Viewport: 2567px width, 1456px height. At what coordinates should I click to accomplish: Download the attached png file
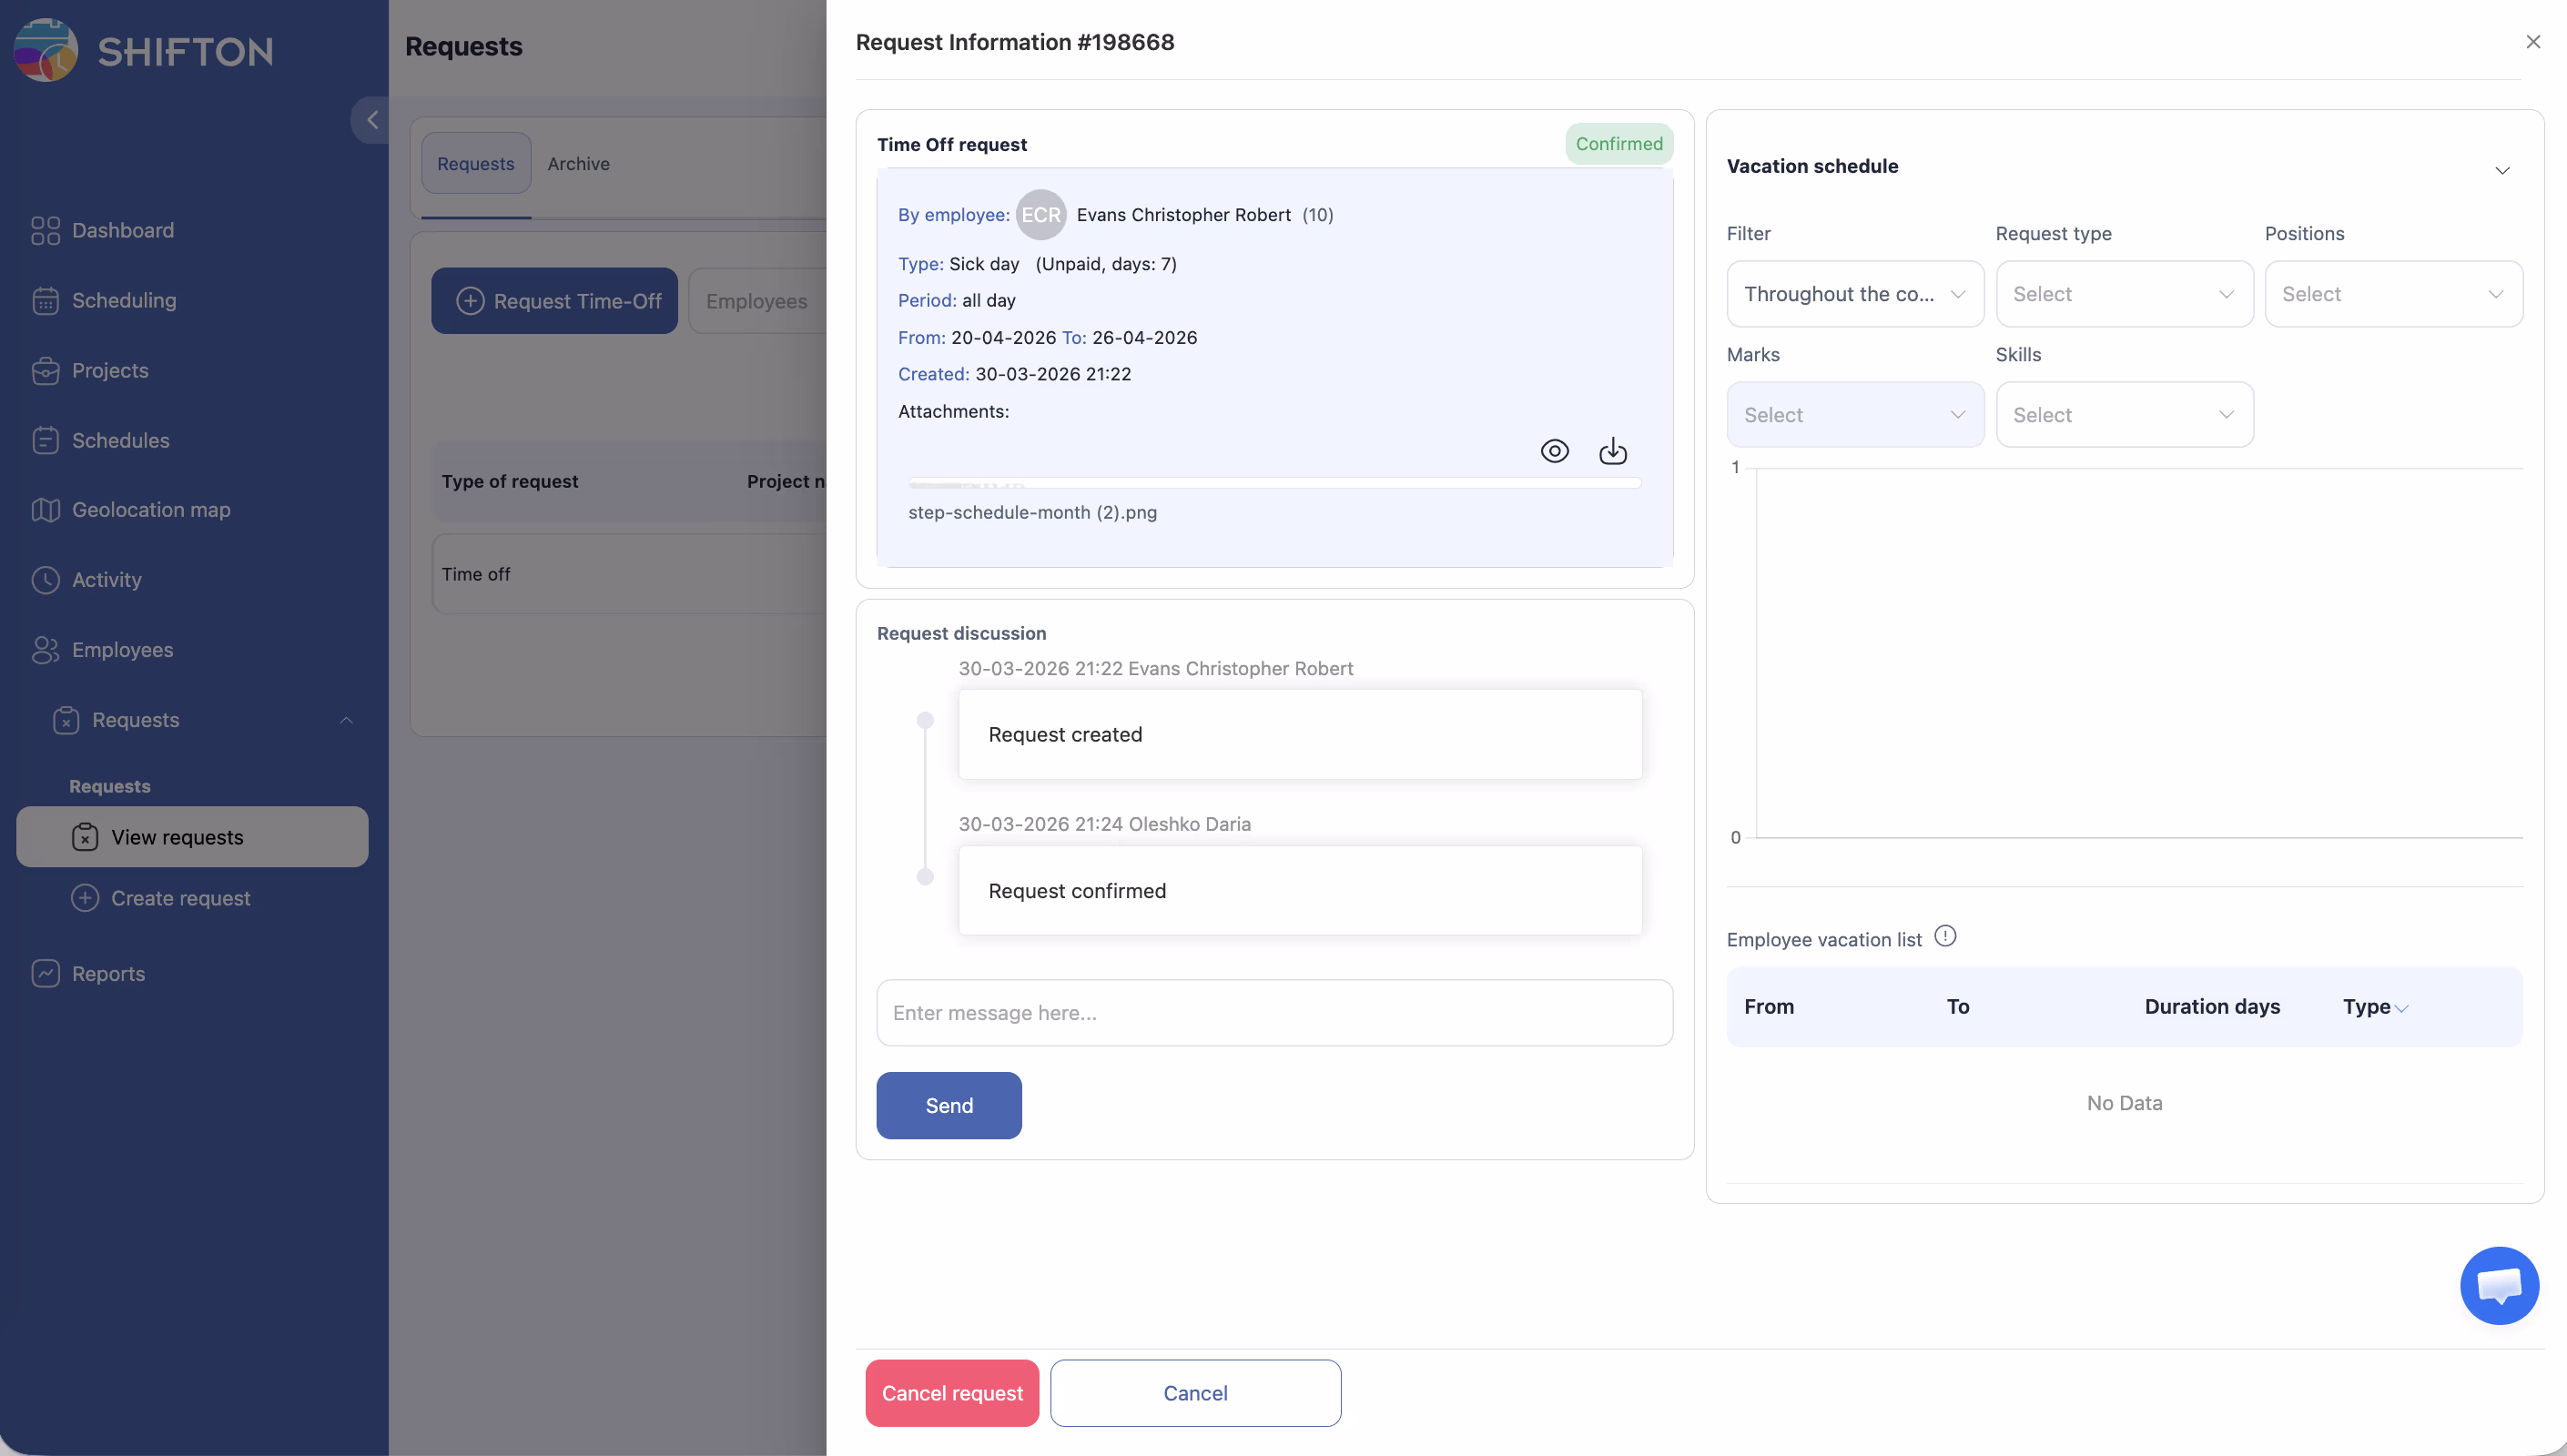[1612, 451]
